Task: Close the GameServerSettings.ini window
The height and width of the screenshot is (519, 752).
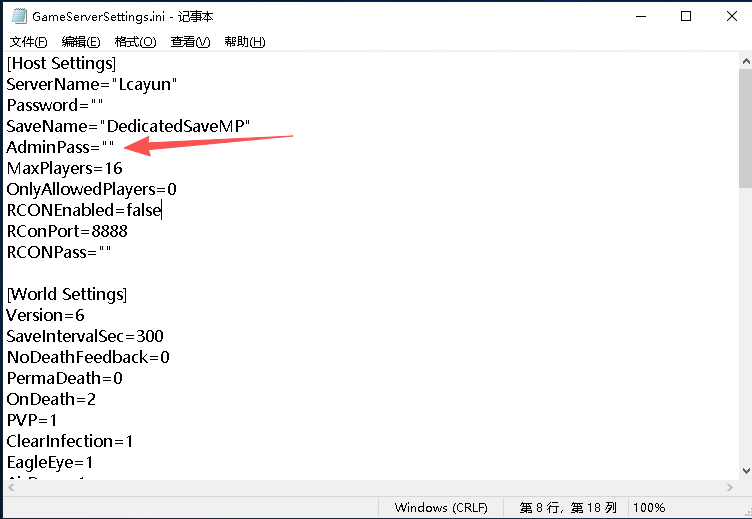Action: pos(729,17)
